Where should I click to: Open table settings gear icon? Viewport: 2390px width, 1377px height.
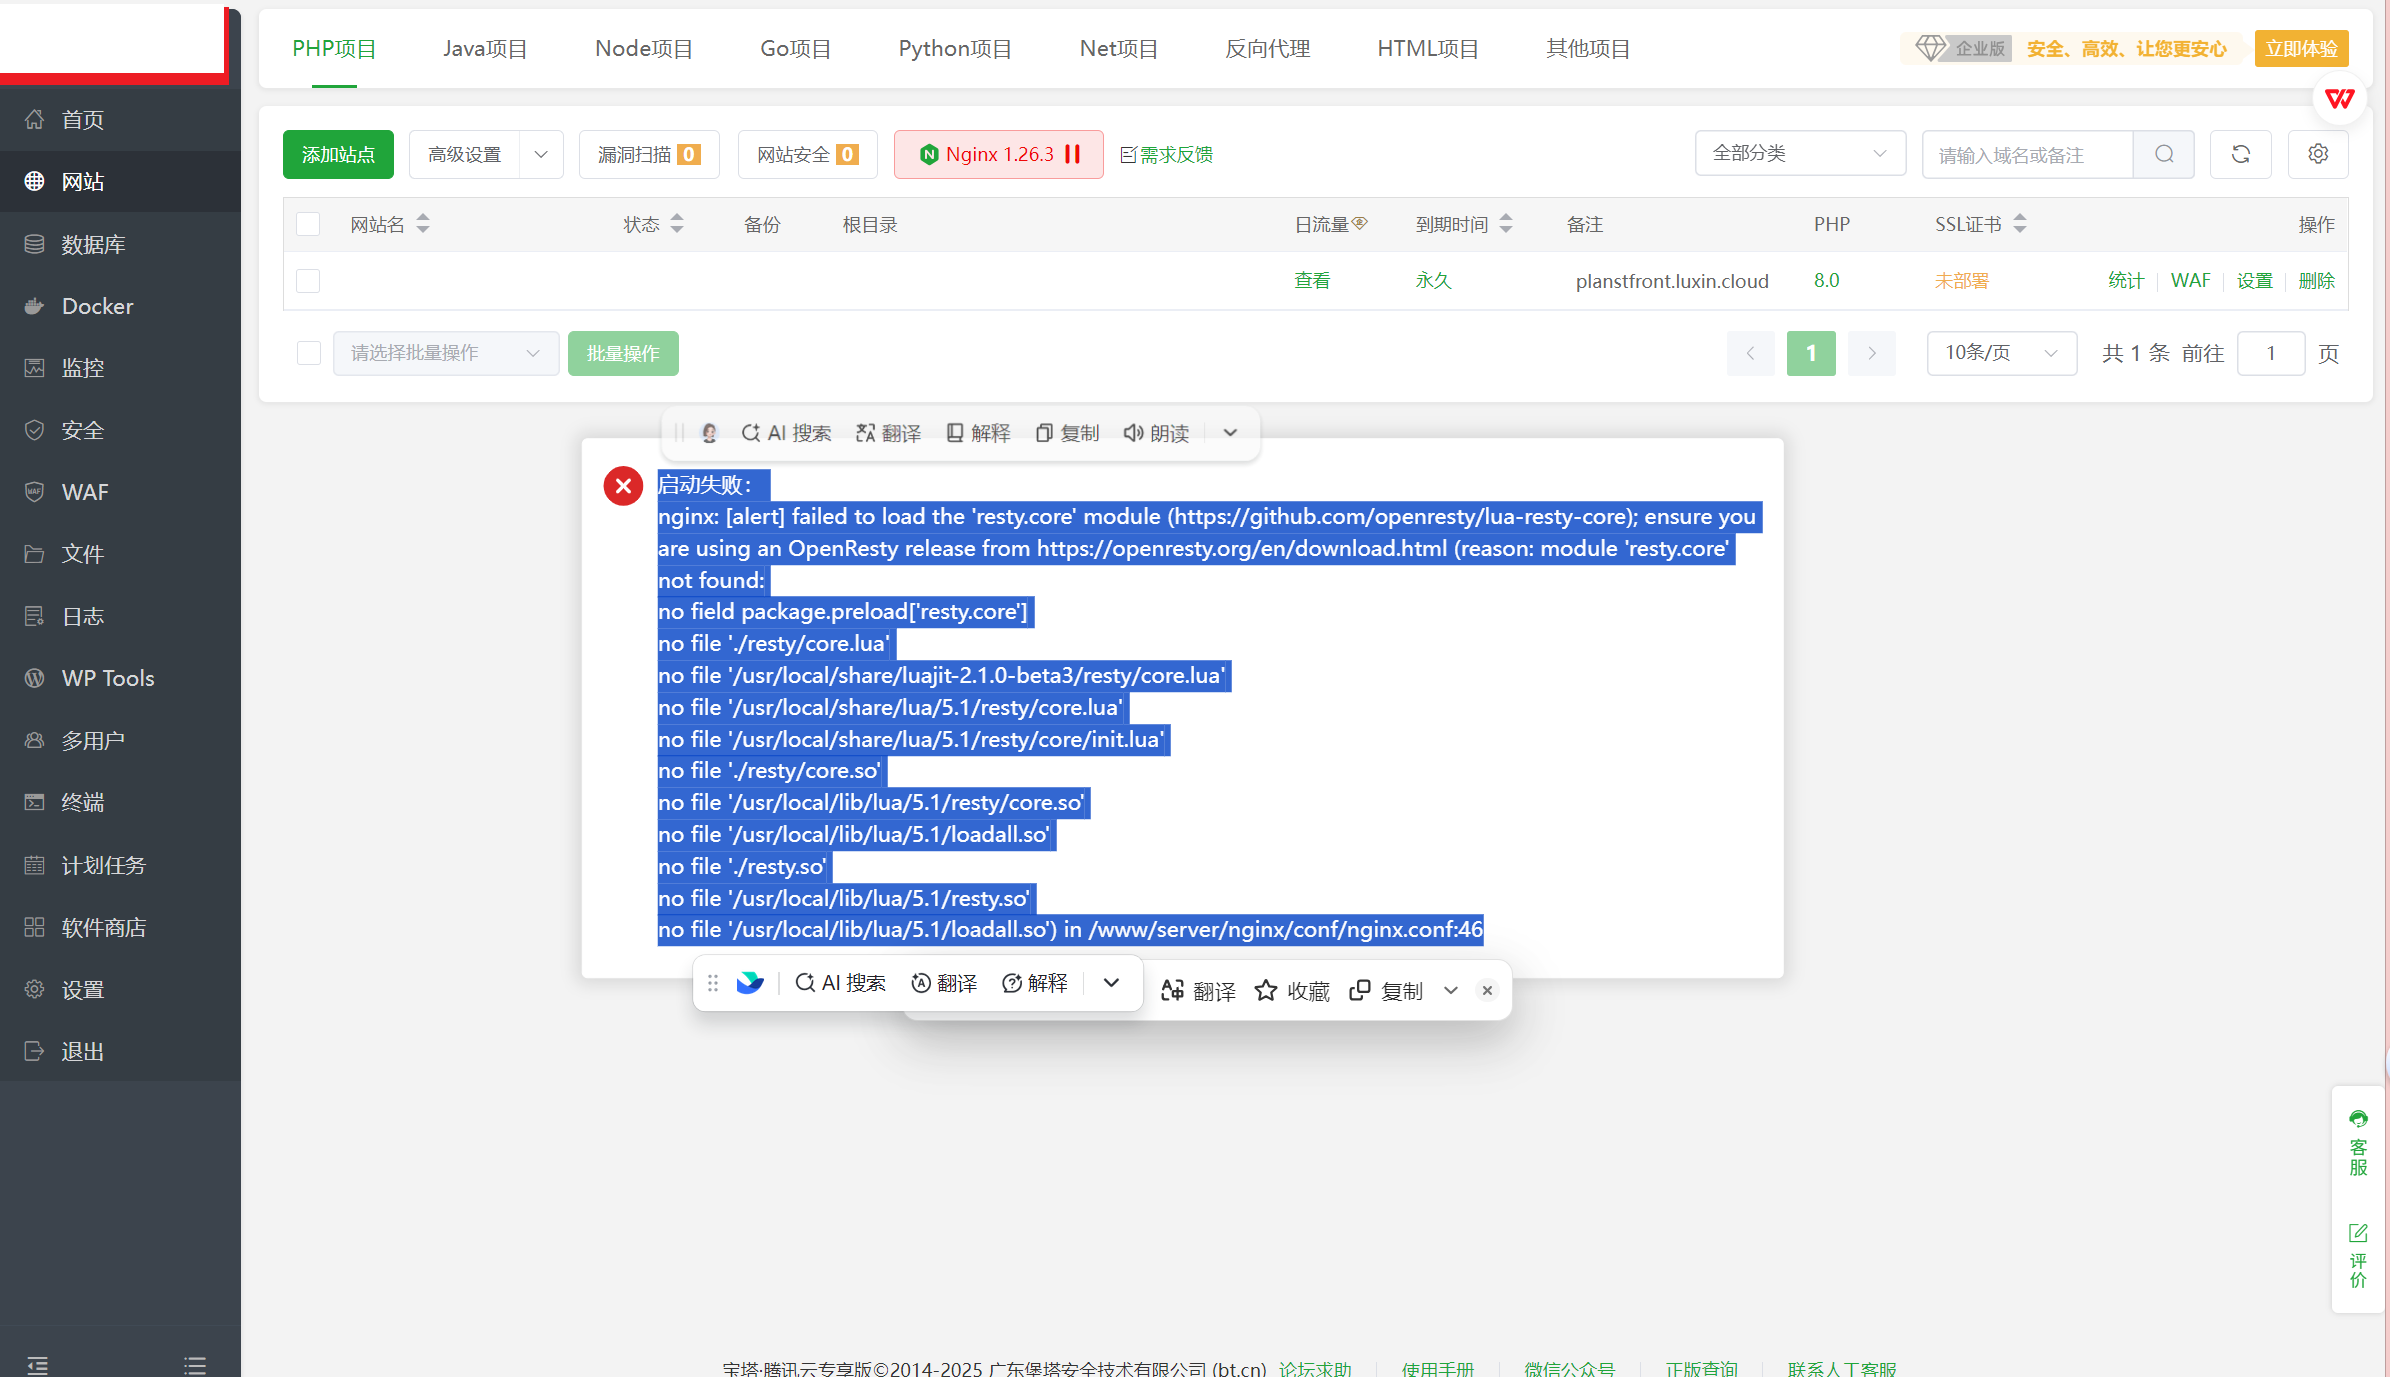click(2317, 154)
